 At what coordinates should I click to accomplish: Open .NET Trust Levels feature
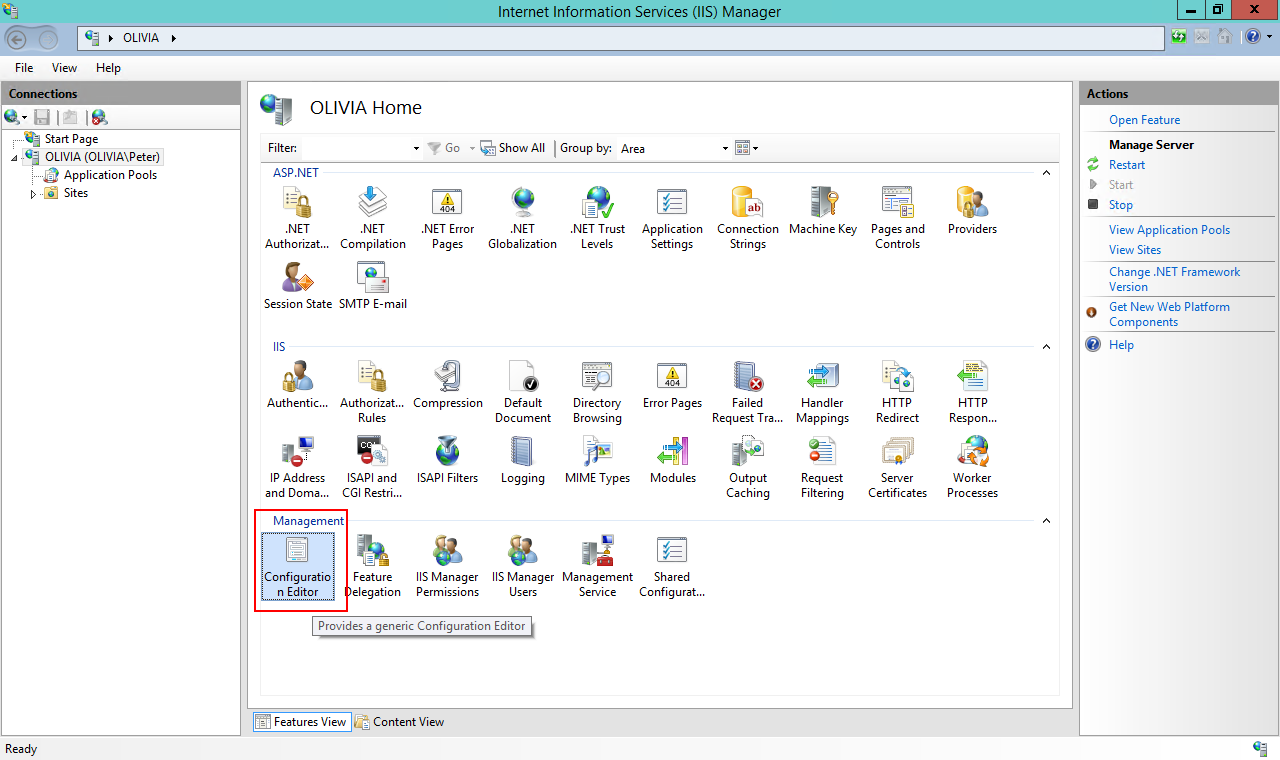click(597, 218)
